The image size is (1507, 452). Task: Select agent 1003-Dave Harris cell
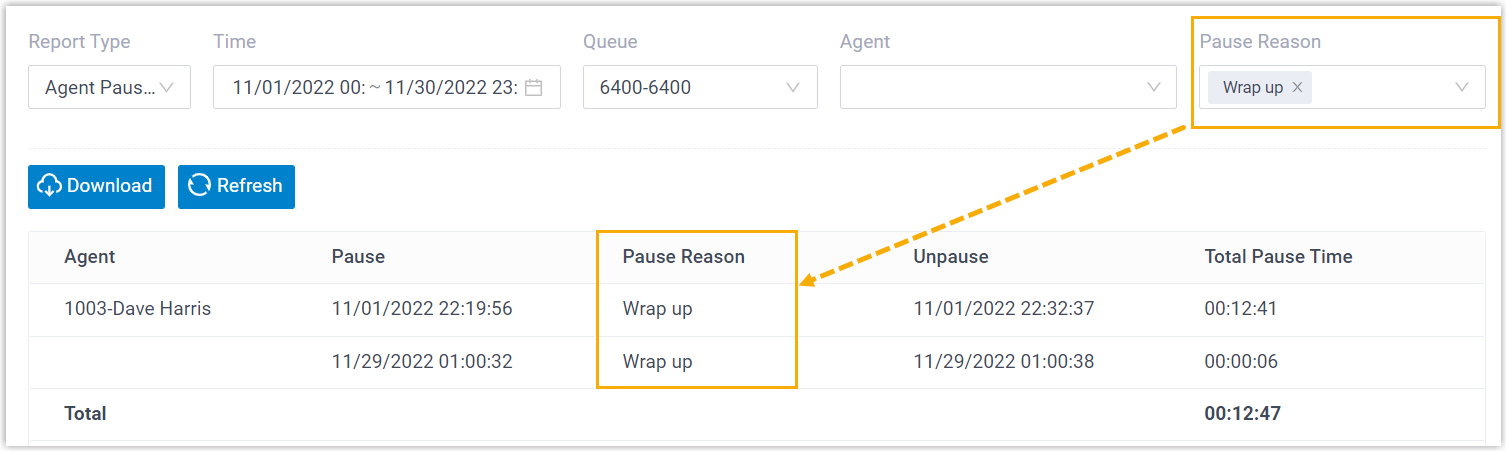[137, 309]
